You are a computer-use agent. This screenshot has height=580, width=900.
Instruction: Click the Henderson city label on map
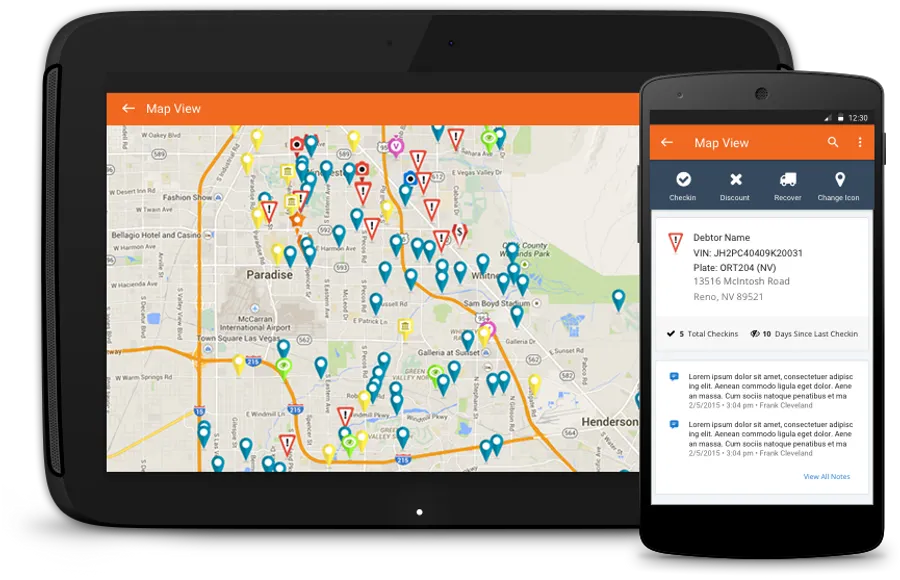coord(610,422)
